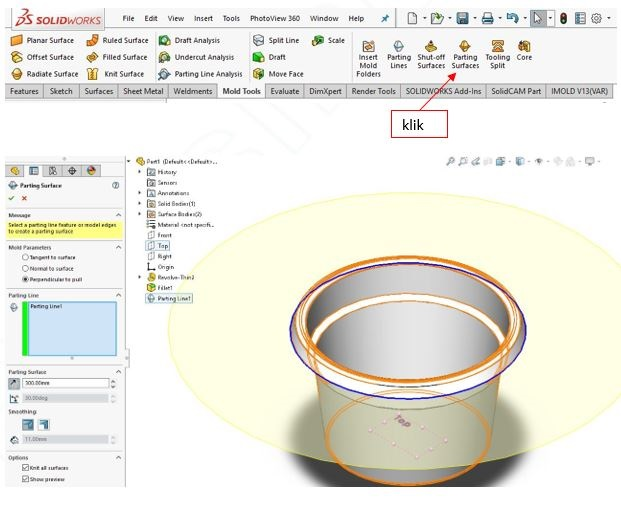Viewport: 621px width, 524px height.
Task: Click the green OK checkmark button
Action: [11, 198]
